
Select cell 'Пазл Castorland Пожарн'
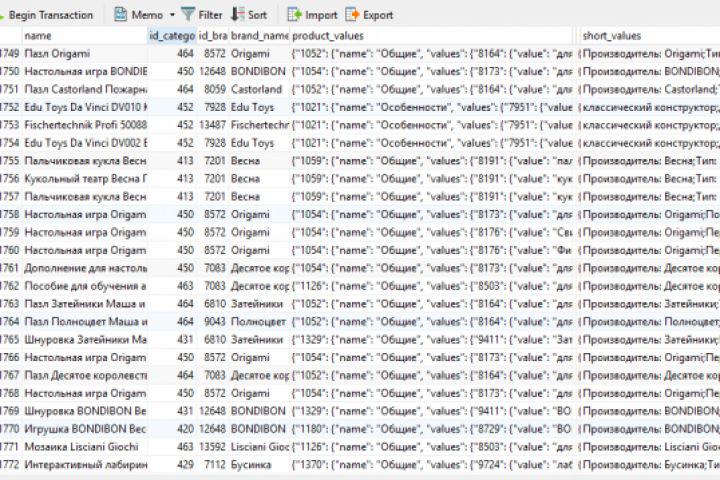coord(84,89)
